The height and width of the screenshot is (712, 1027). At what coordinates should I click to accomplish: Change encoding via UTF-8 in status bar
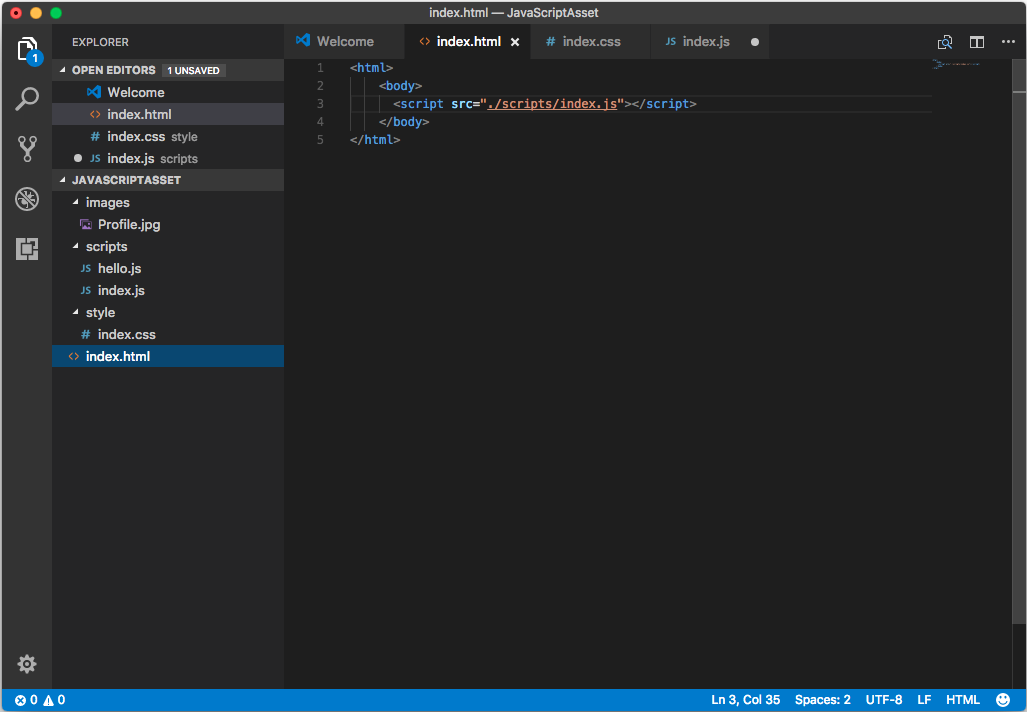pos(884,700)
